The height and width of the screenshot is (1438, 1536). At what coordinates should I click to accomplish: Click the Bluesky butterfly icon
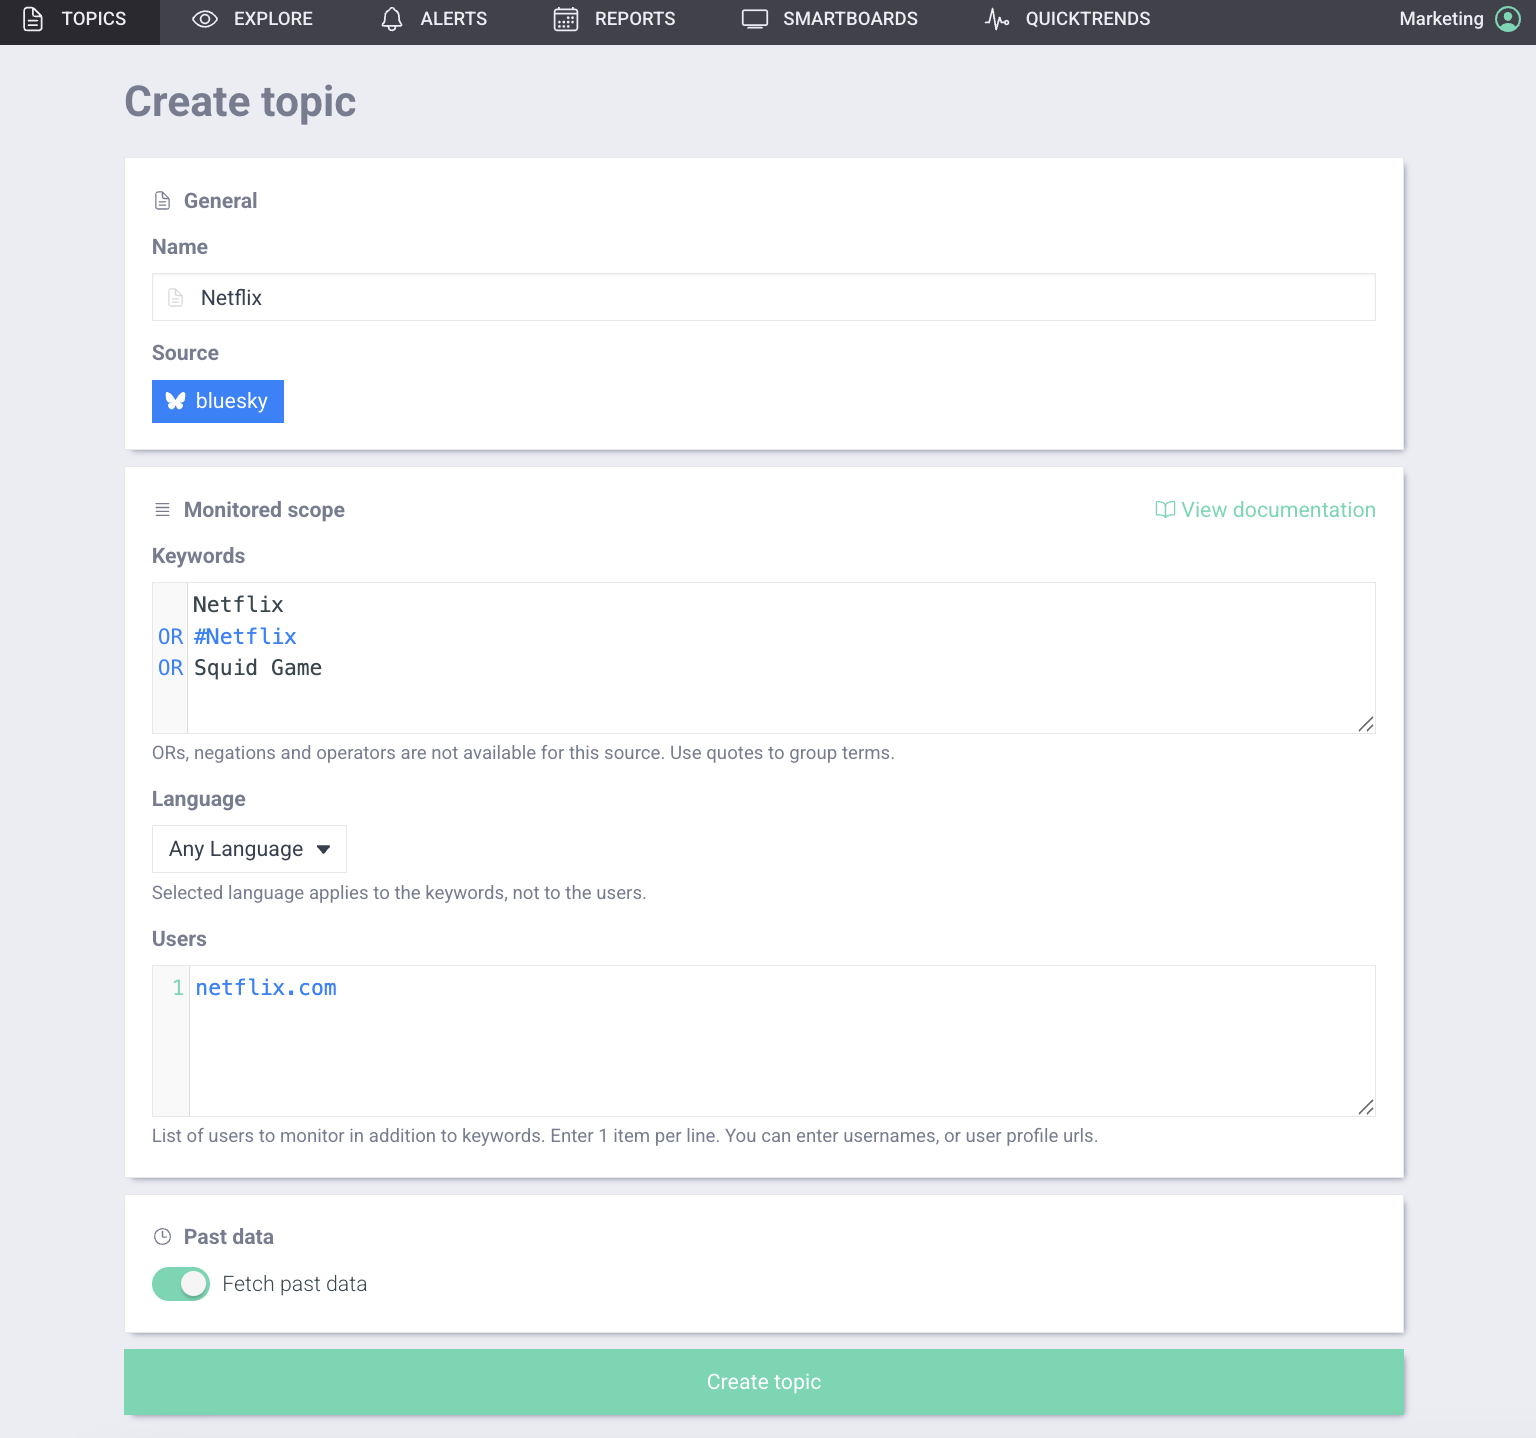click(x=176, y=401)
